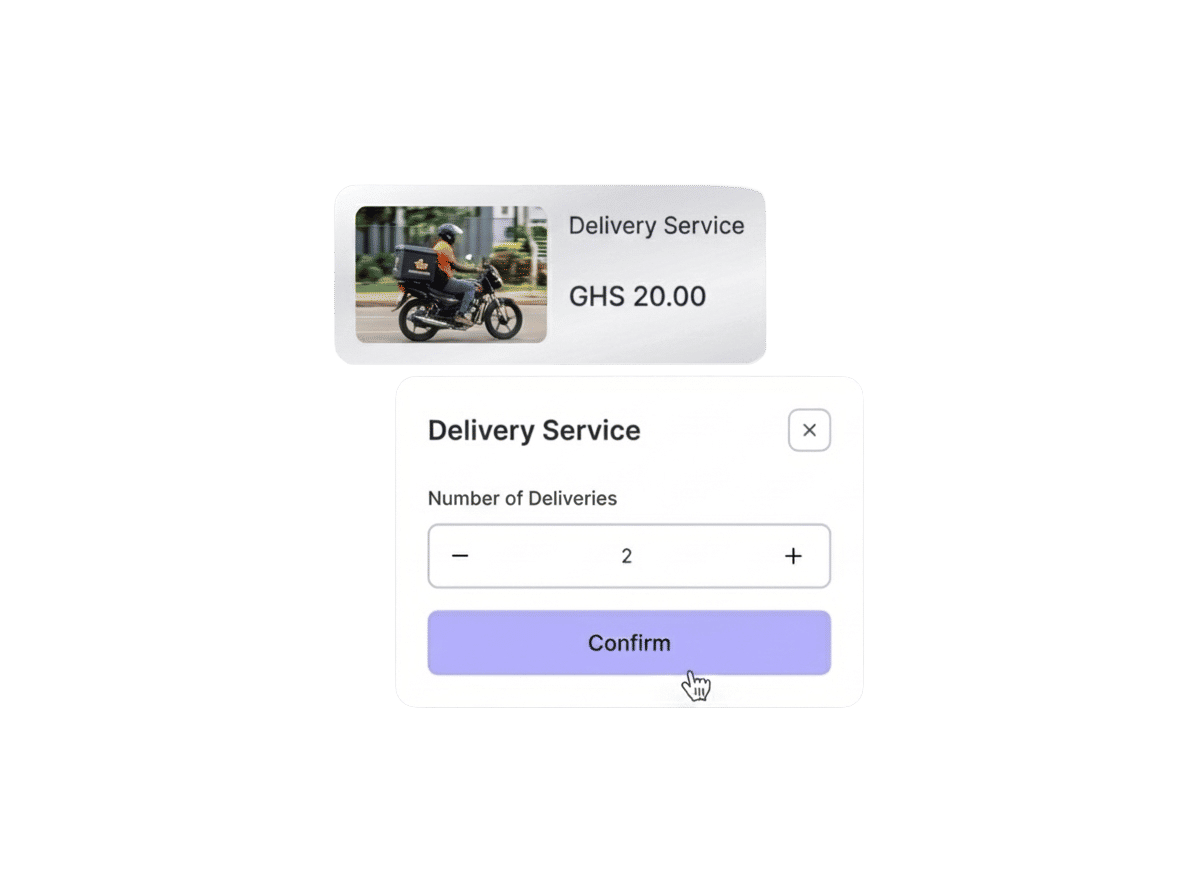Decrease deliveries using the minus icon
The image size is (1200, 896).
[x=460, y=556]
